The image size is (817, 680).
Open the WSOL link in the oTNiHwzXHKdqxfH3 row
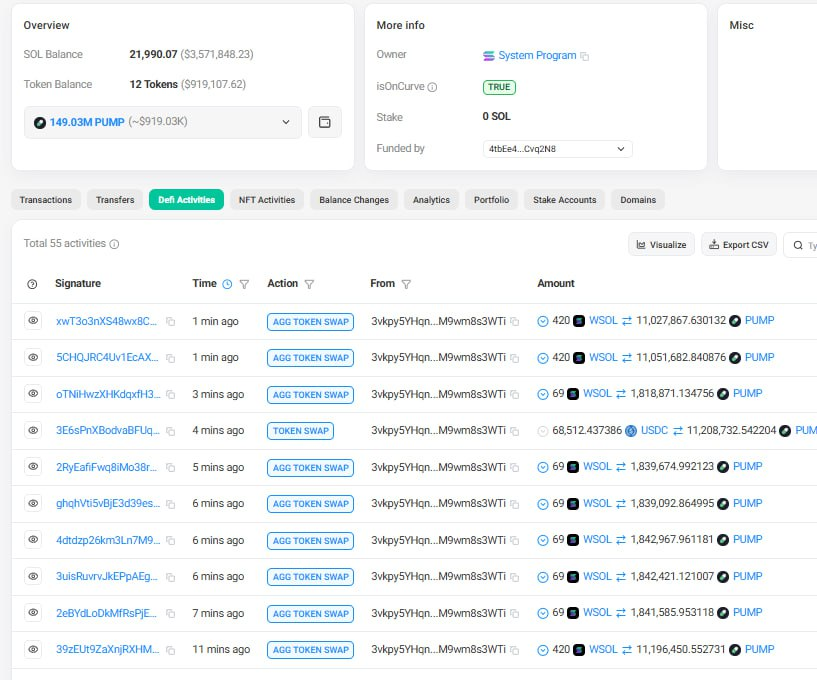pyautogui.click(x=597, y=393)
